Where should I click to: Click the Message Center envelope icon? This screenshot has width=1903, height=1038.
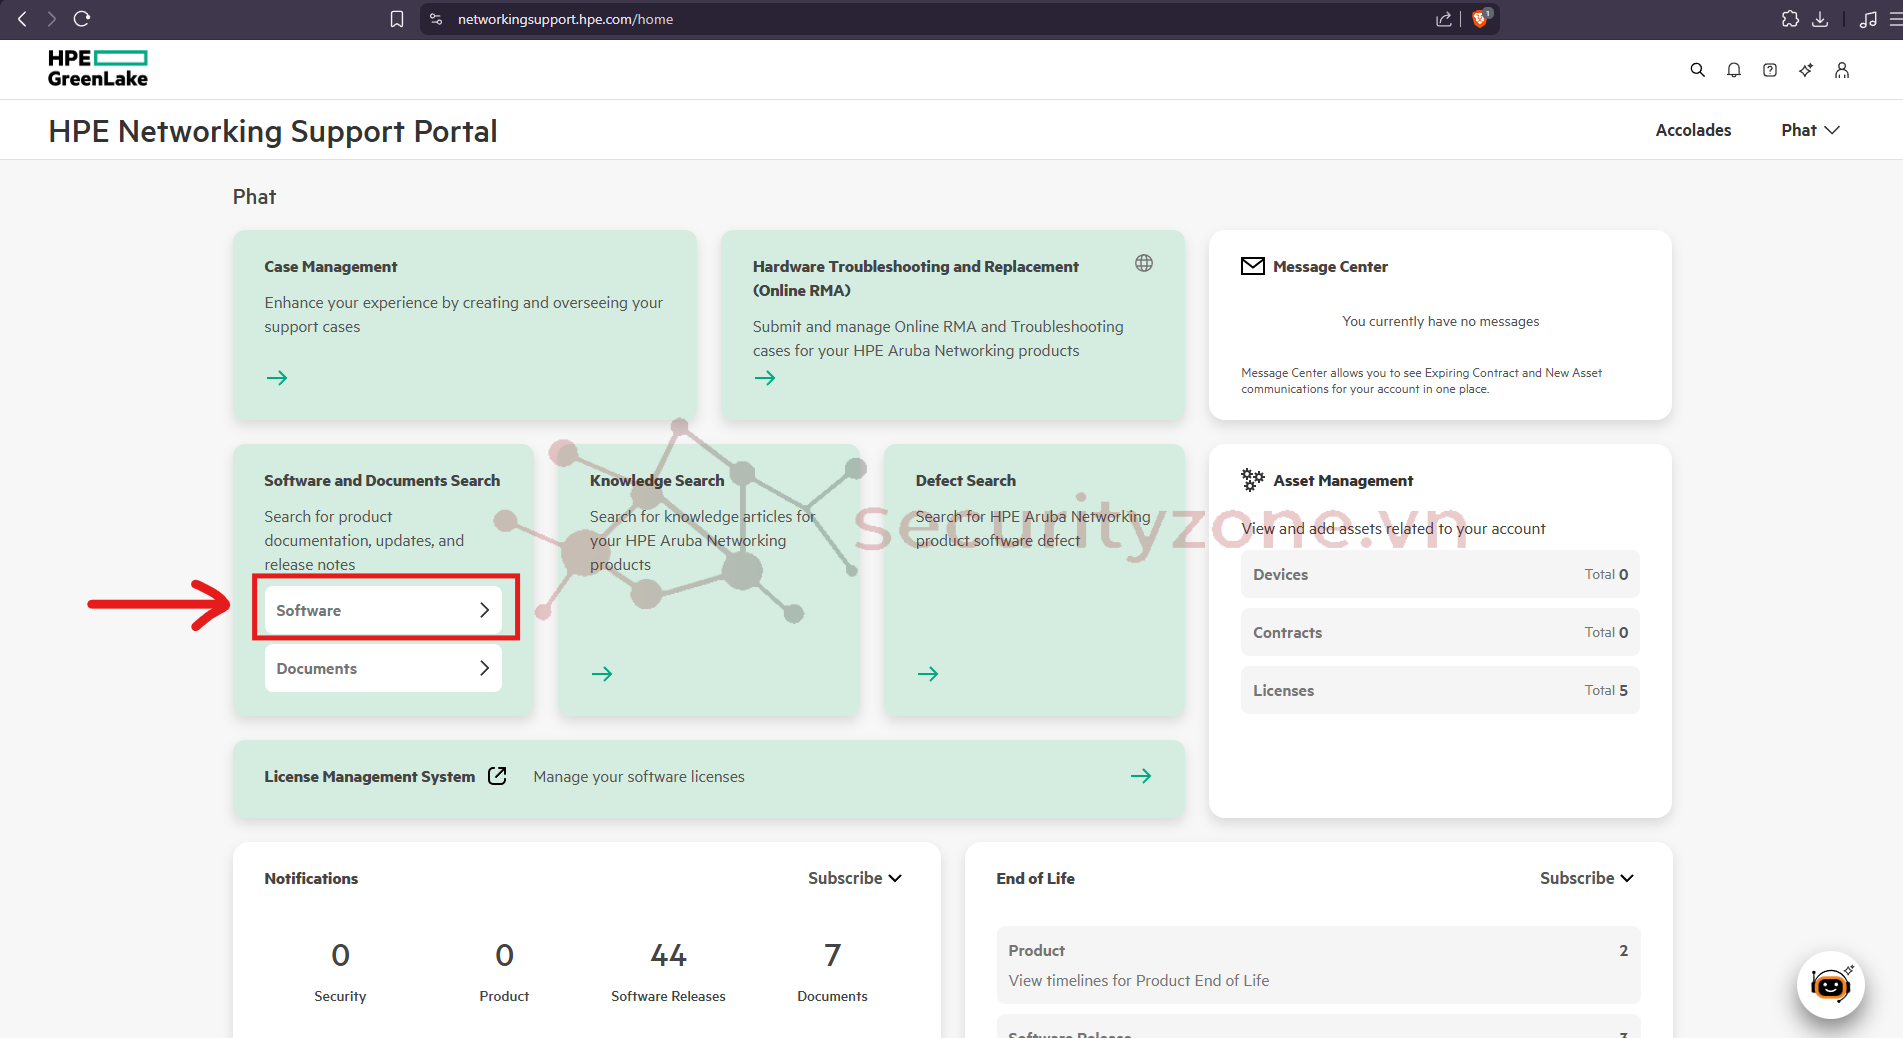pyautogui.click(x=1252, y=265)
